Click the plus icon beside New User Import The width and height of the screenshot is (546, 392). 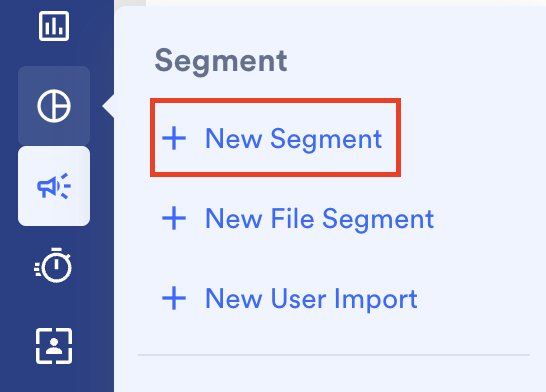pos(174,298)
